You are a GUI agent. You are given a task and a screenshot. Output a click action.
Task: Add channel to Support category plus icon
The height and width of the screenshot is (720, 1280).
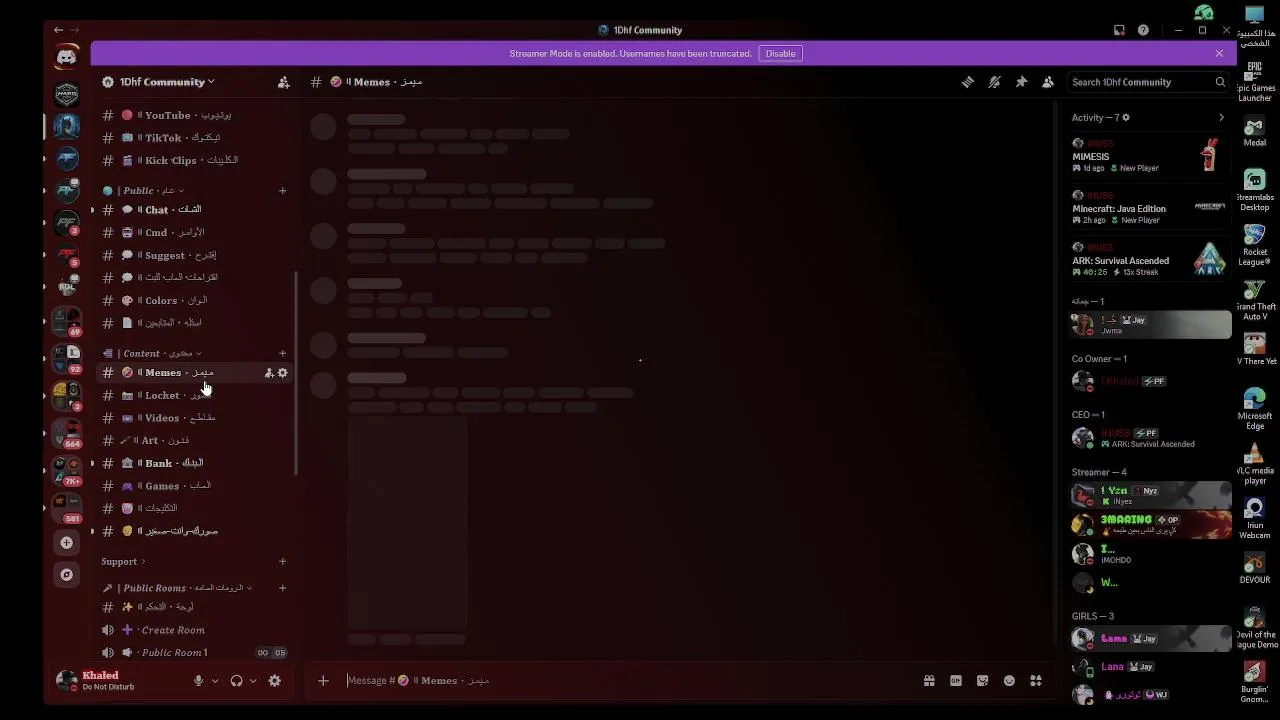click(x=283, y=562)
